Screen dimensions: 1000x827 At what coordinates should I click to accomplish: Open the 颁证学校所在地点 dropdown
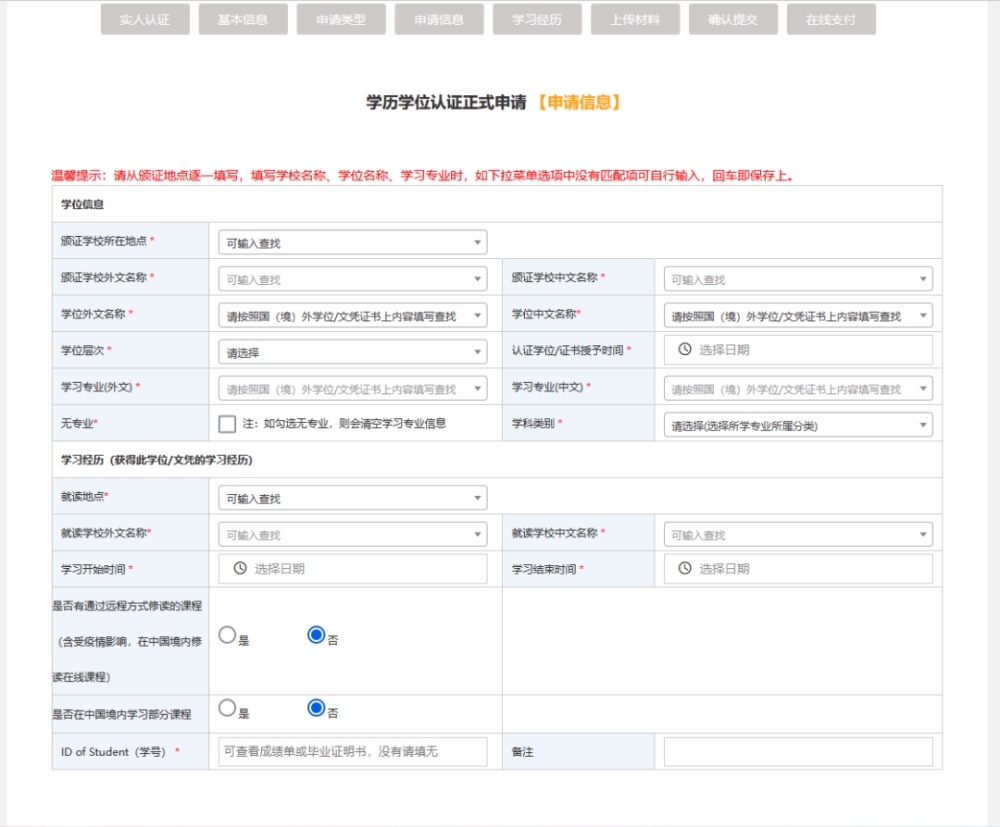[x=353, y=242]
